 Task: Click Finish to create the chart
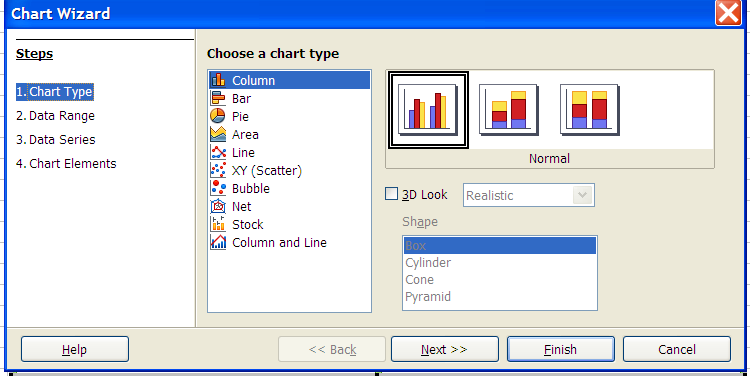coord(561,349)
